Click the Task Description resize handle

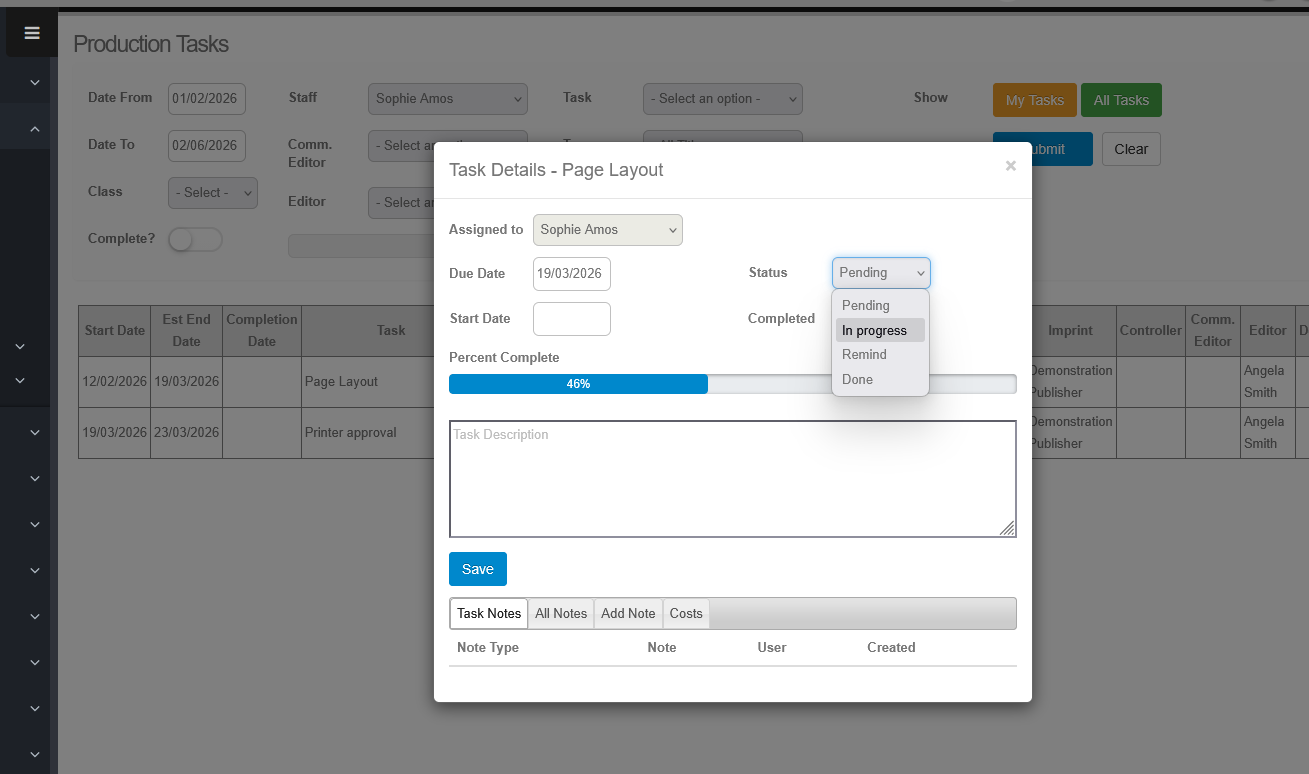[1007, 528]
